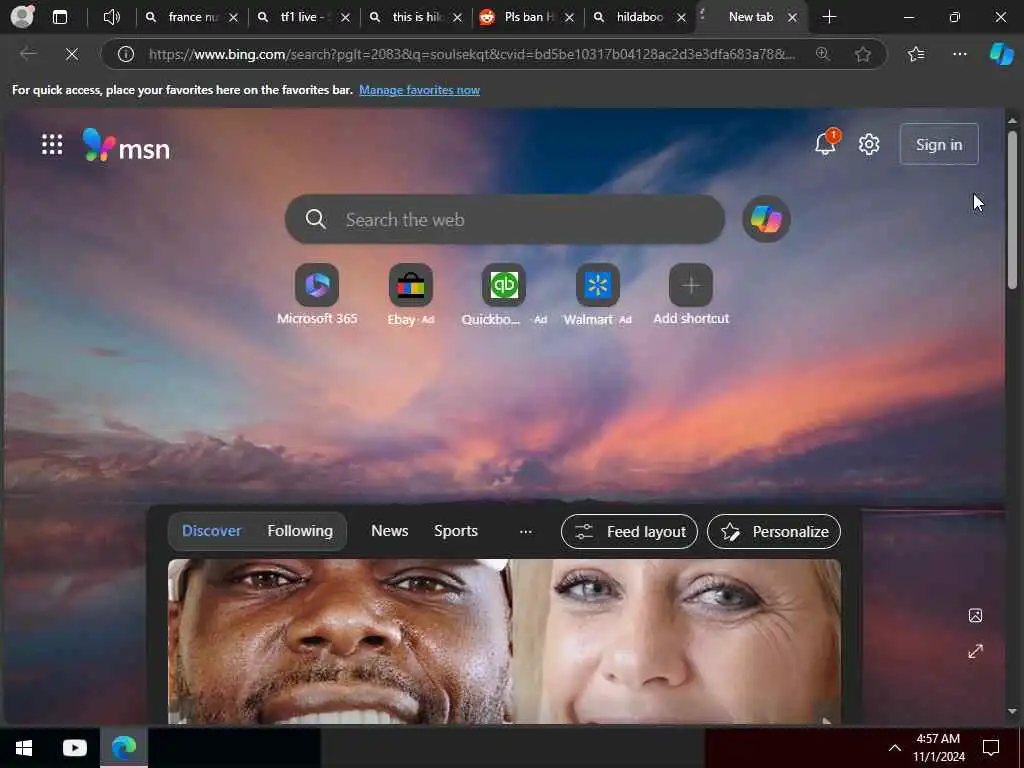This screenshot has width=1024, height=768.
Task: Click the Edge taskbar icon
Action: click(x=124, y=748)
